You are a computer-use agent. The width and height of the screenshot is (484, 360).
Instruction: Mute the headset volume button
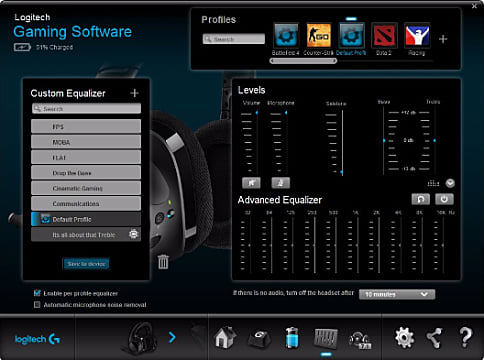[x=251, y=183]
